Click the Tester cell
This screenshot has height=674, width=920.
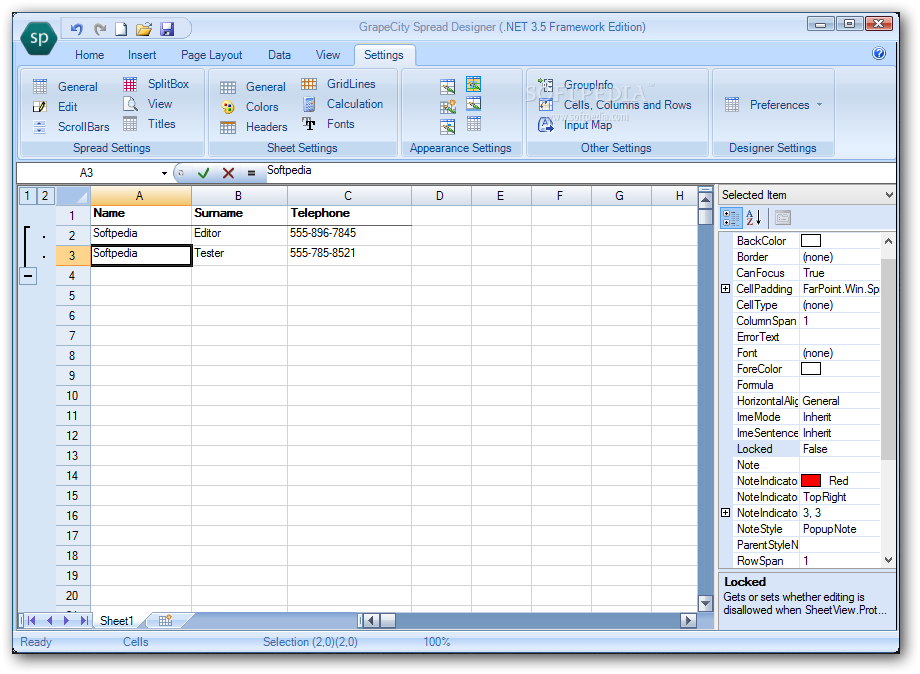[x=239, y=254]
